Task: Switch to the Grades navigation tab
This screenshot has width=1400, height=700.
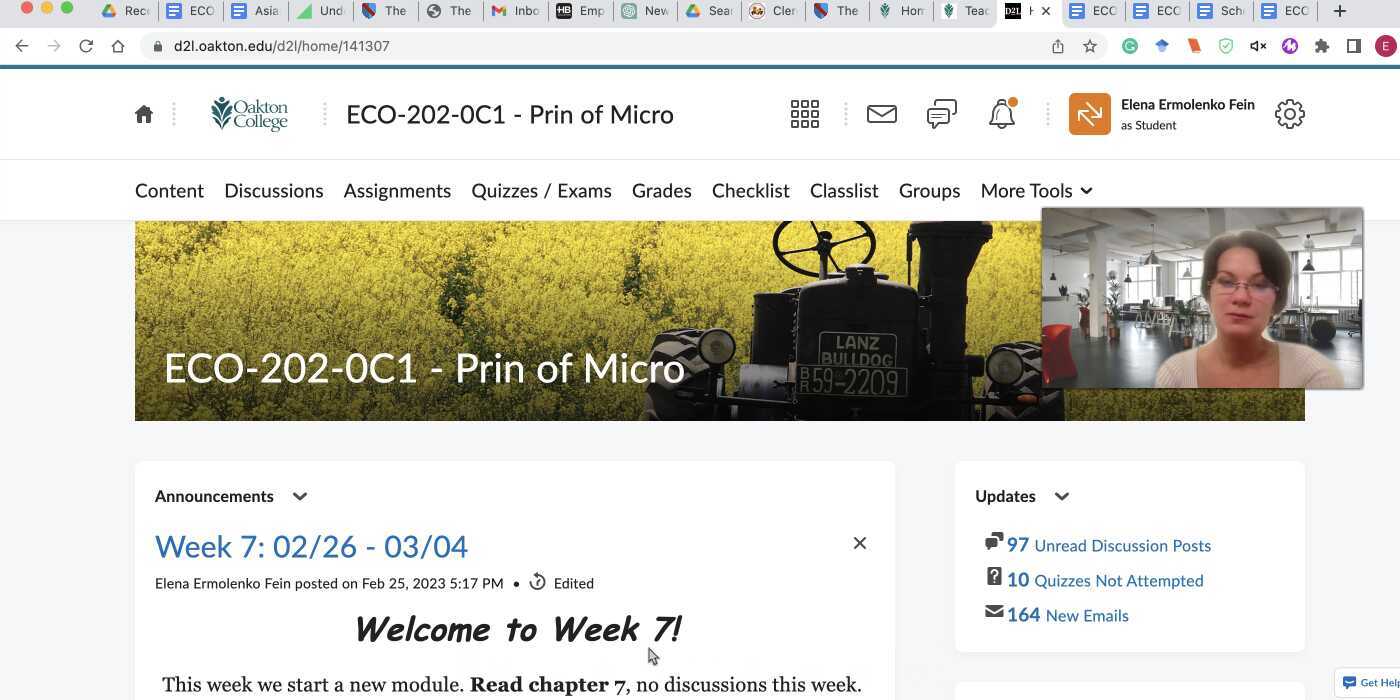Action: pos(660,190)
